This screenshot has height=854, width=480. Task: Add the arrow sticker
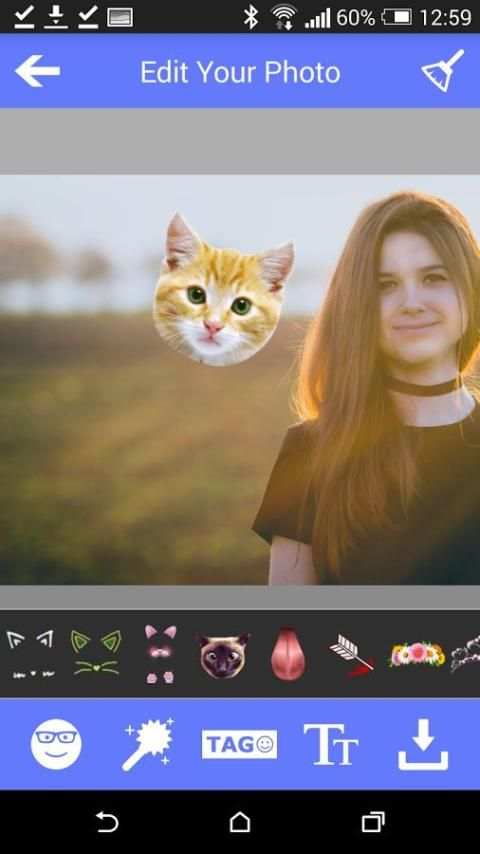[351, 654]
